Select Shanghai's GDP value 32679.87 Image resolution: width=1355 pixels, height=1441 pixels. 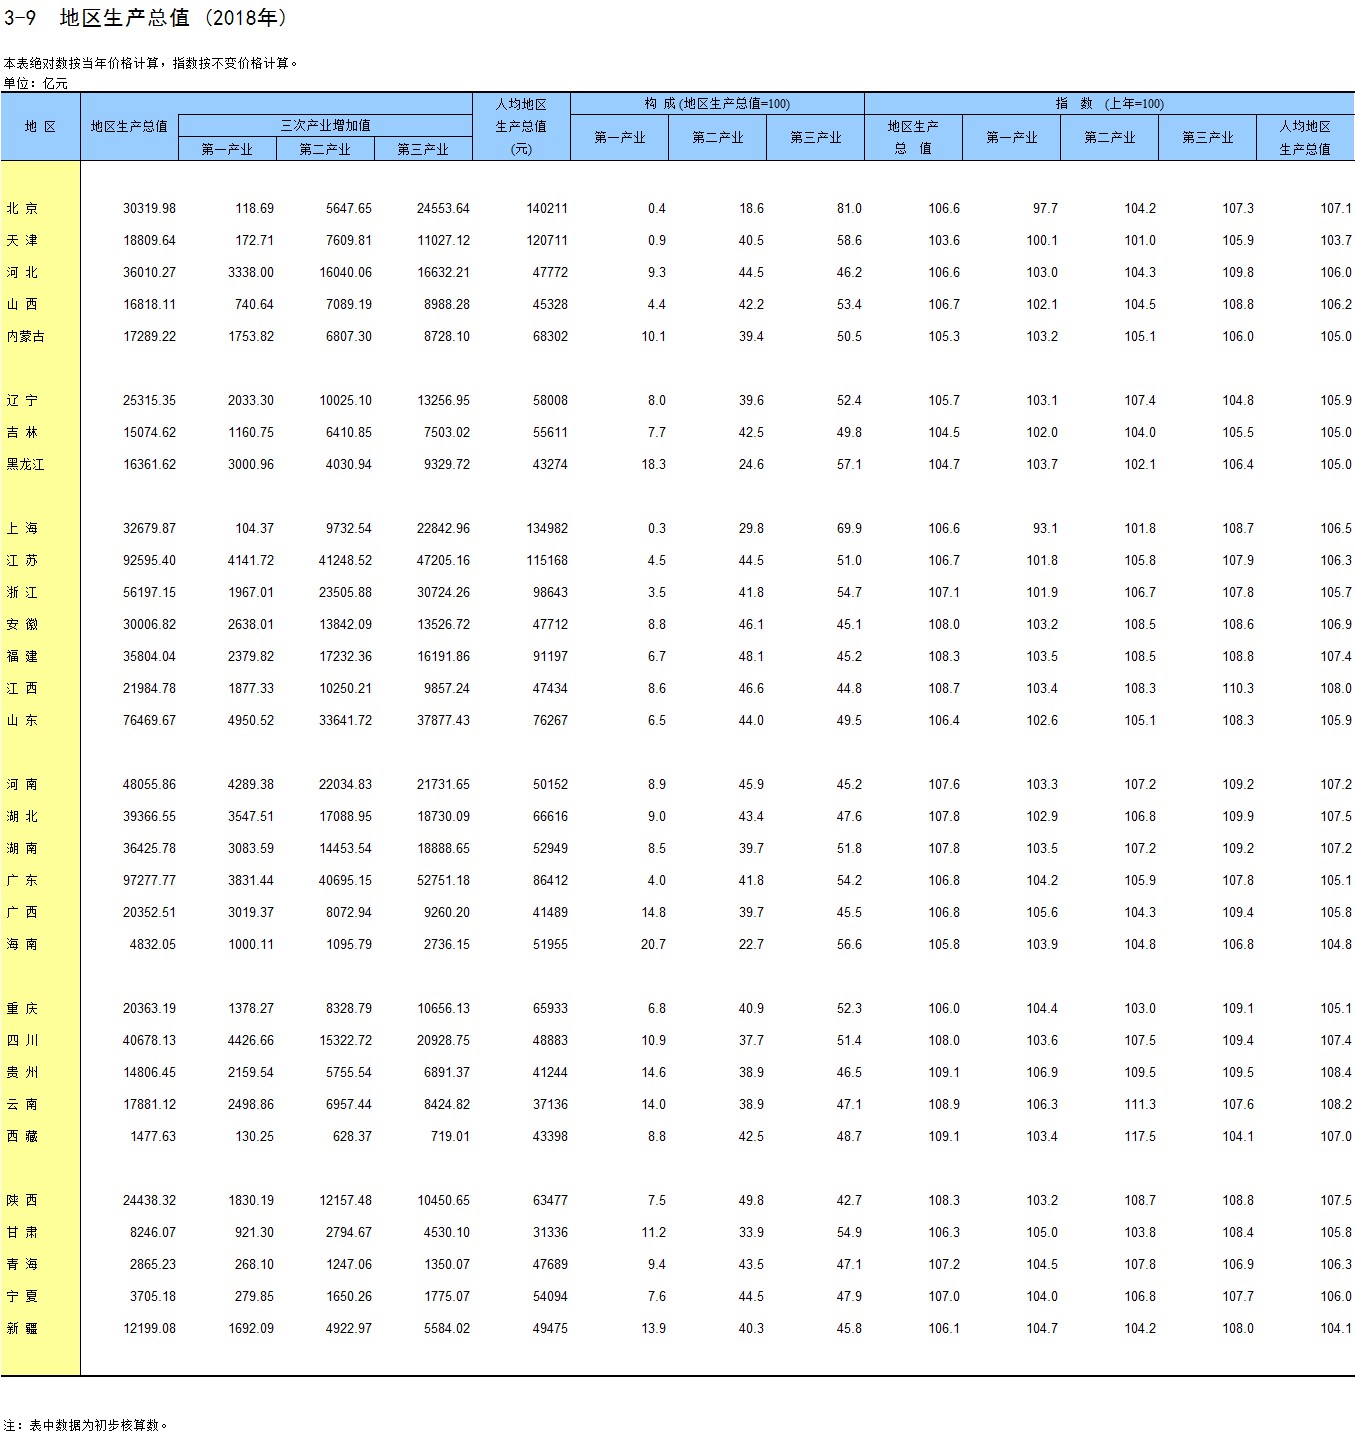(x=149, y=528)
